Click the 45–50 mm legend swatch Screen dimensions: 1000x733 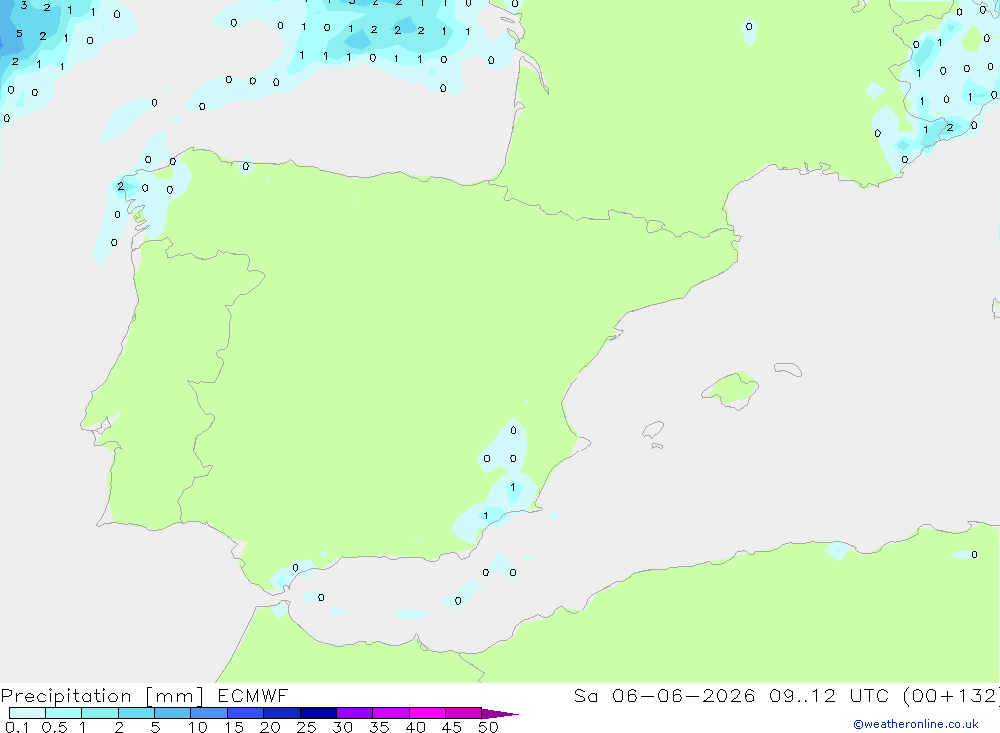[463, 713]
